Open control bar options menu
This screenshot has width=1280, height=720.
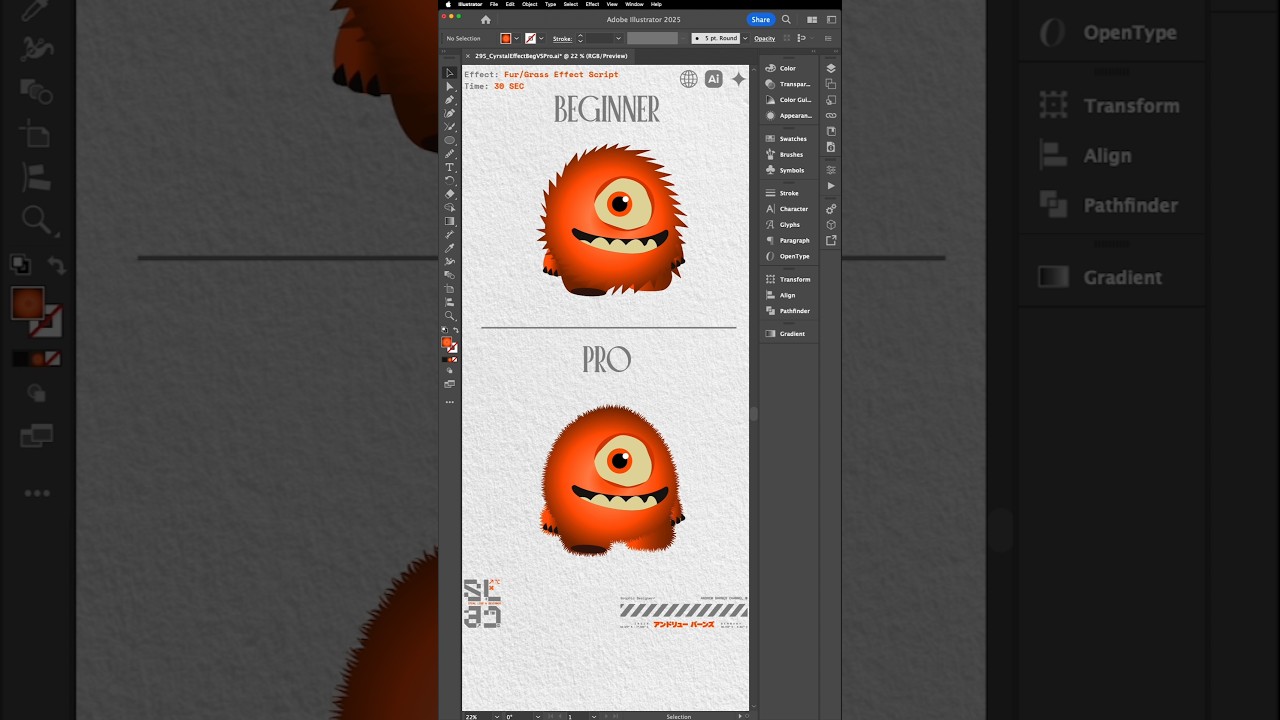click(x=828, y=38)
